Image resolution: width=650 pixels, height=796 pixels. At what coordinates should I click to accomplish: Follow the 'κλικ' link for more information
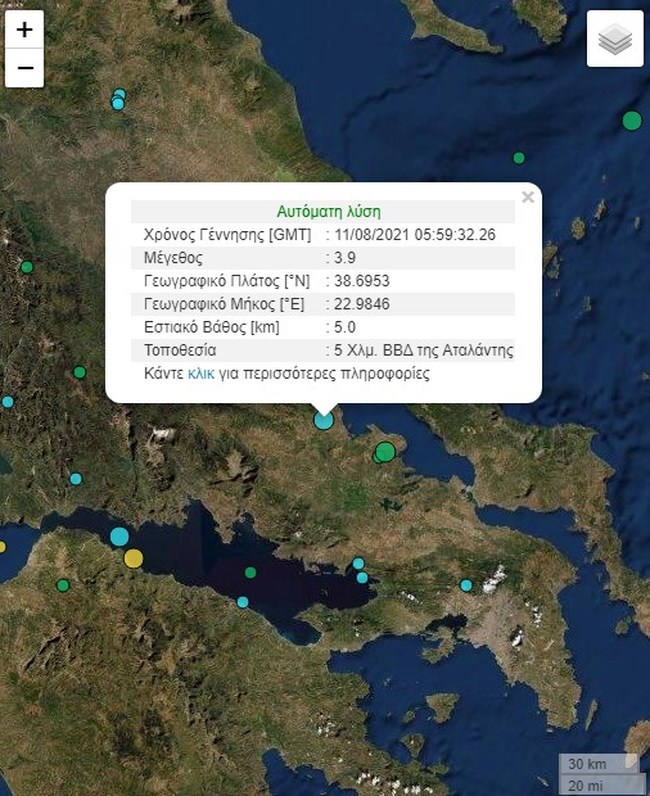point(201,373)
